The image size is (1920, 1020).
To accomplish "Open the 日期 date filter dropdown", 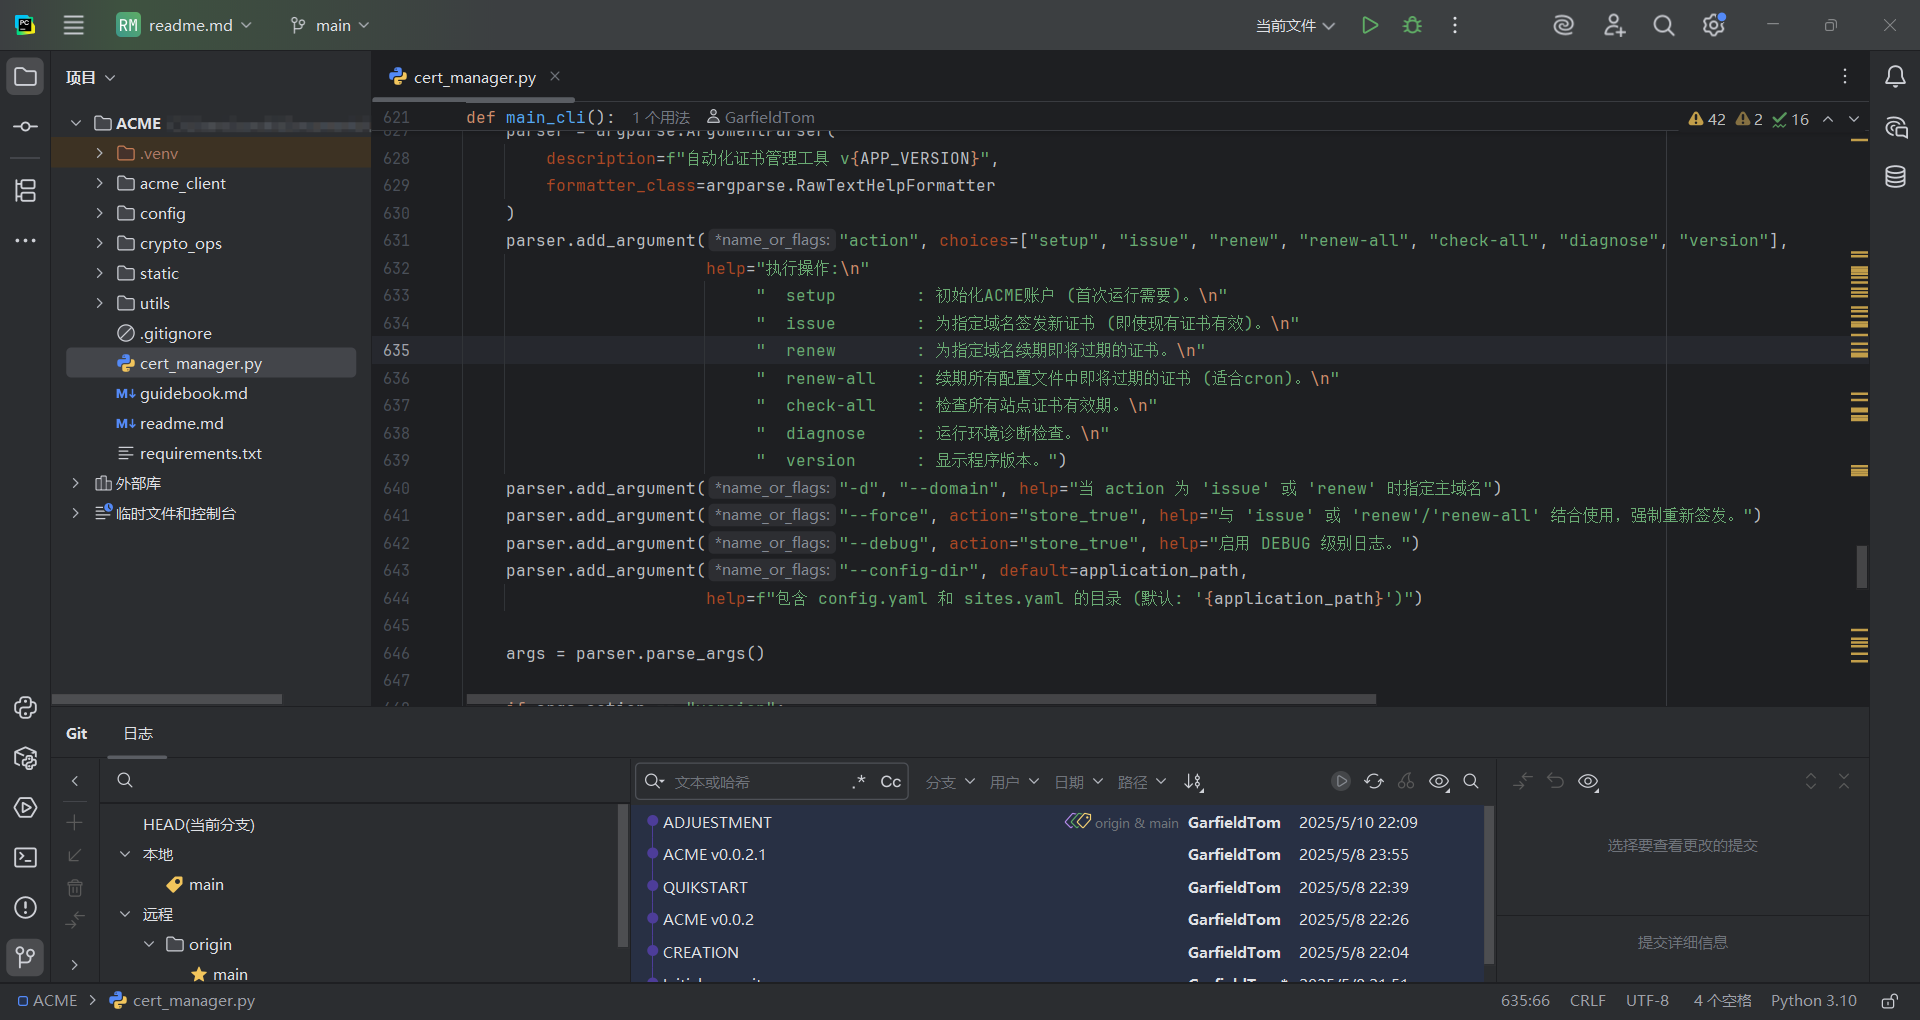I will point(1078,782).
